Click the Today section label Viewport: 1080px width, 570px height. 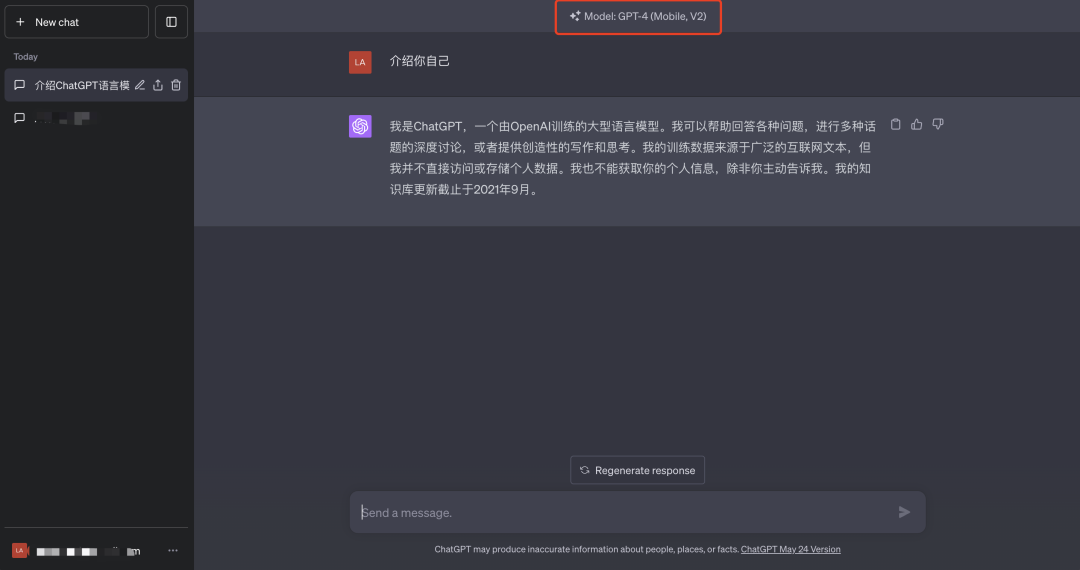tap(25, 56)
